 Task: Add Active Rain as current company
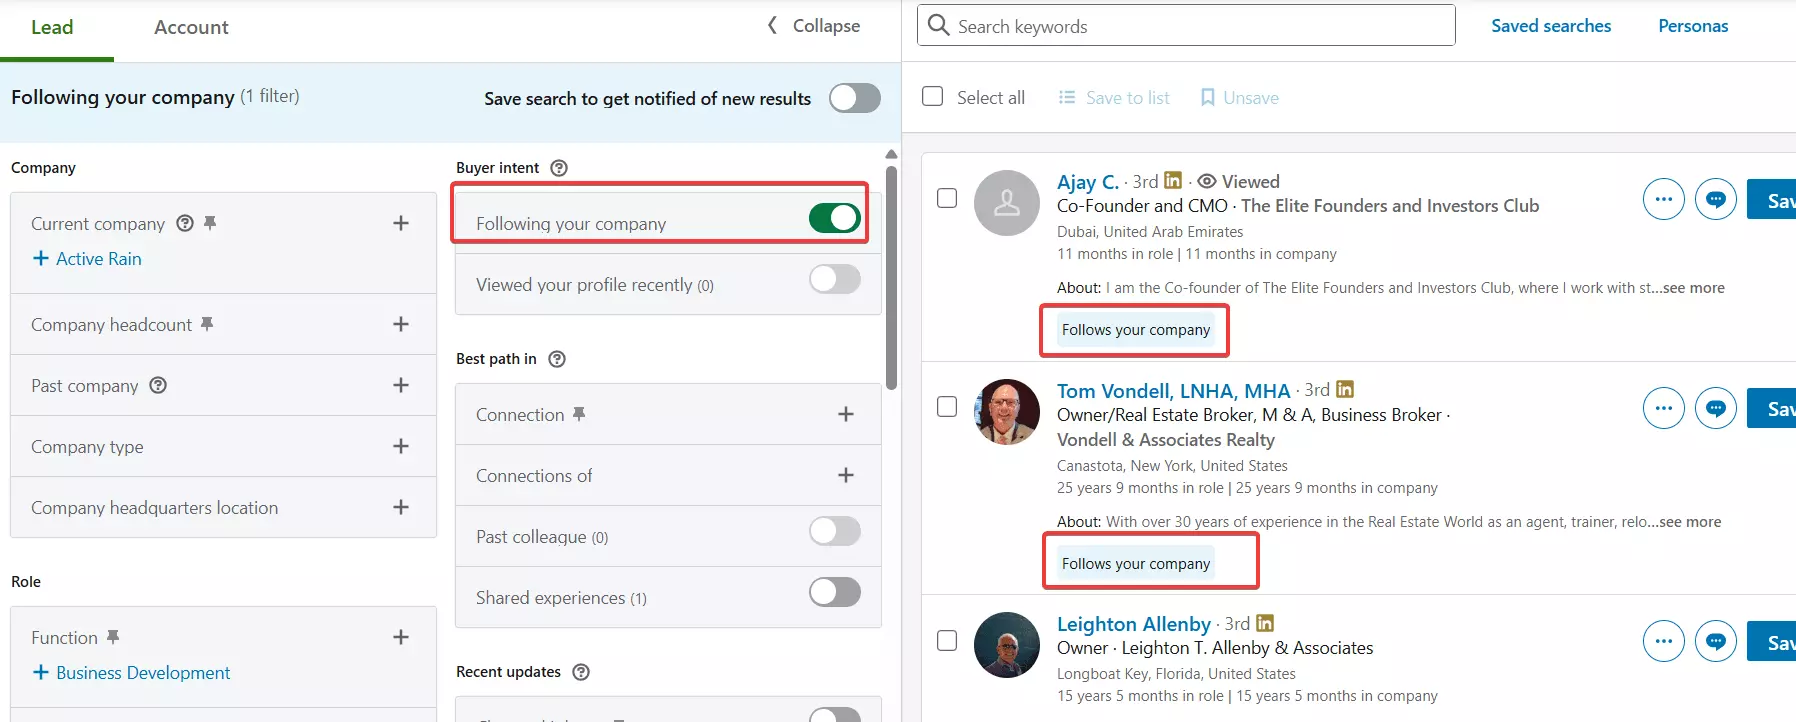87,259
